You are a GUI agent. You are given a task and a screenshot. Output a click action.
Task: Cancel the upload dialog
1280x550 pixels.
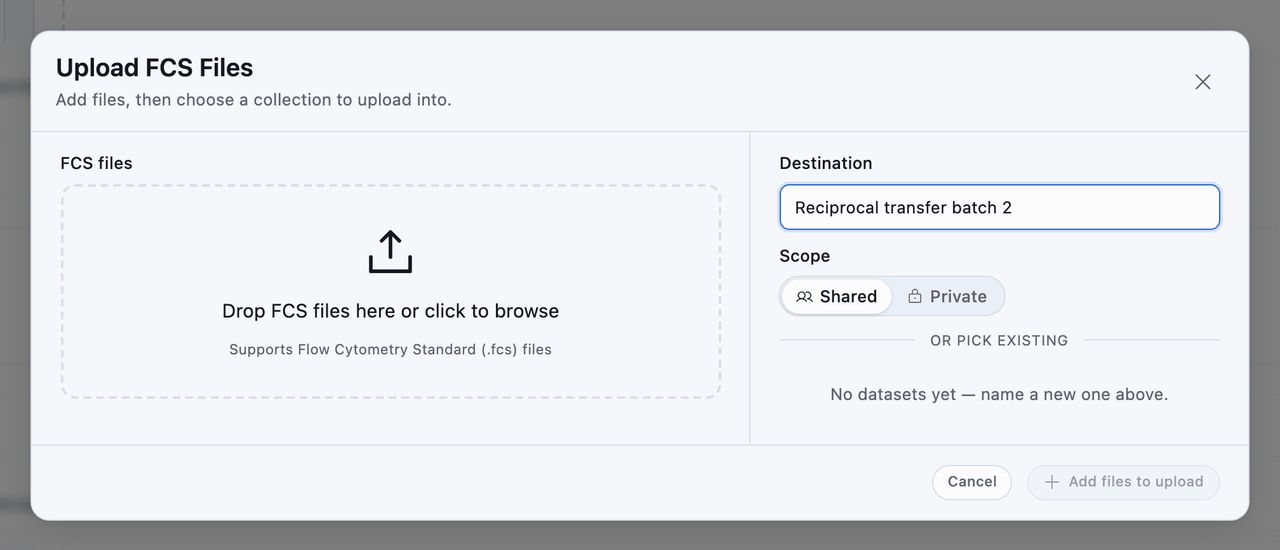972,482
